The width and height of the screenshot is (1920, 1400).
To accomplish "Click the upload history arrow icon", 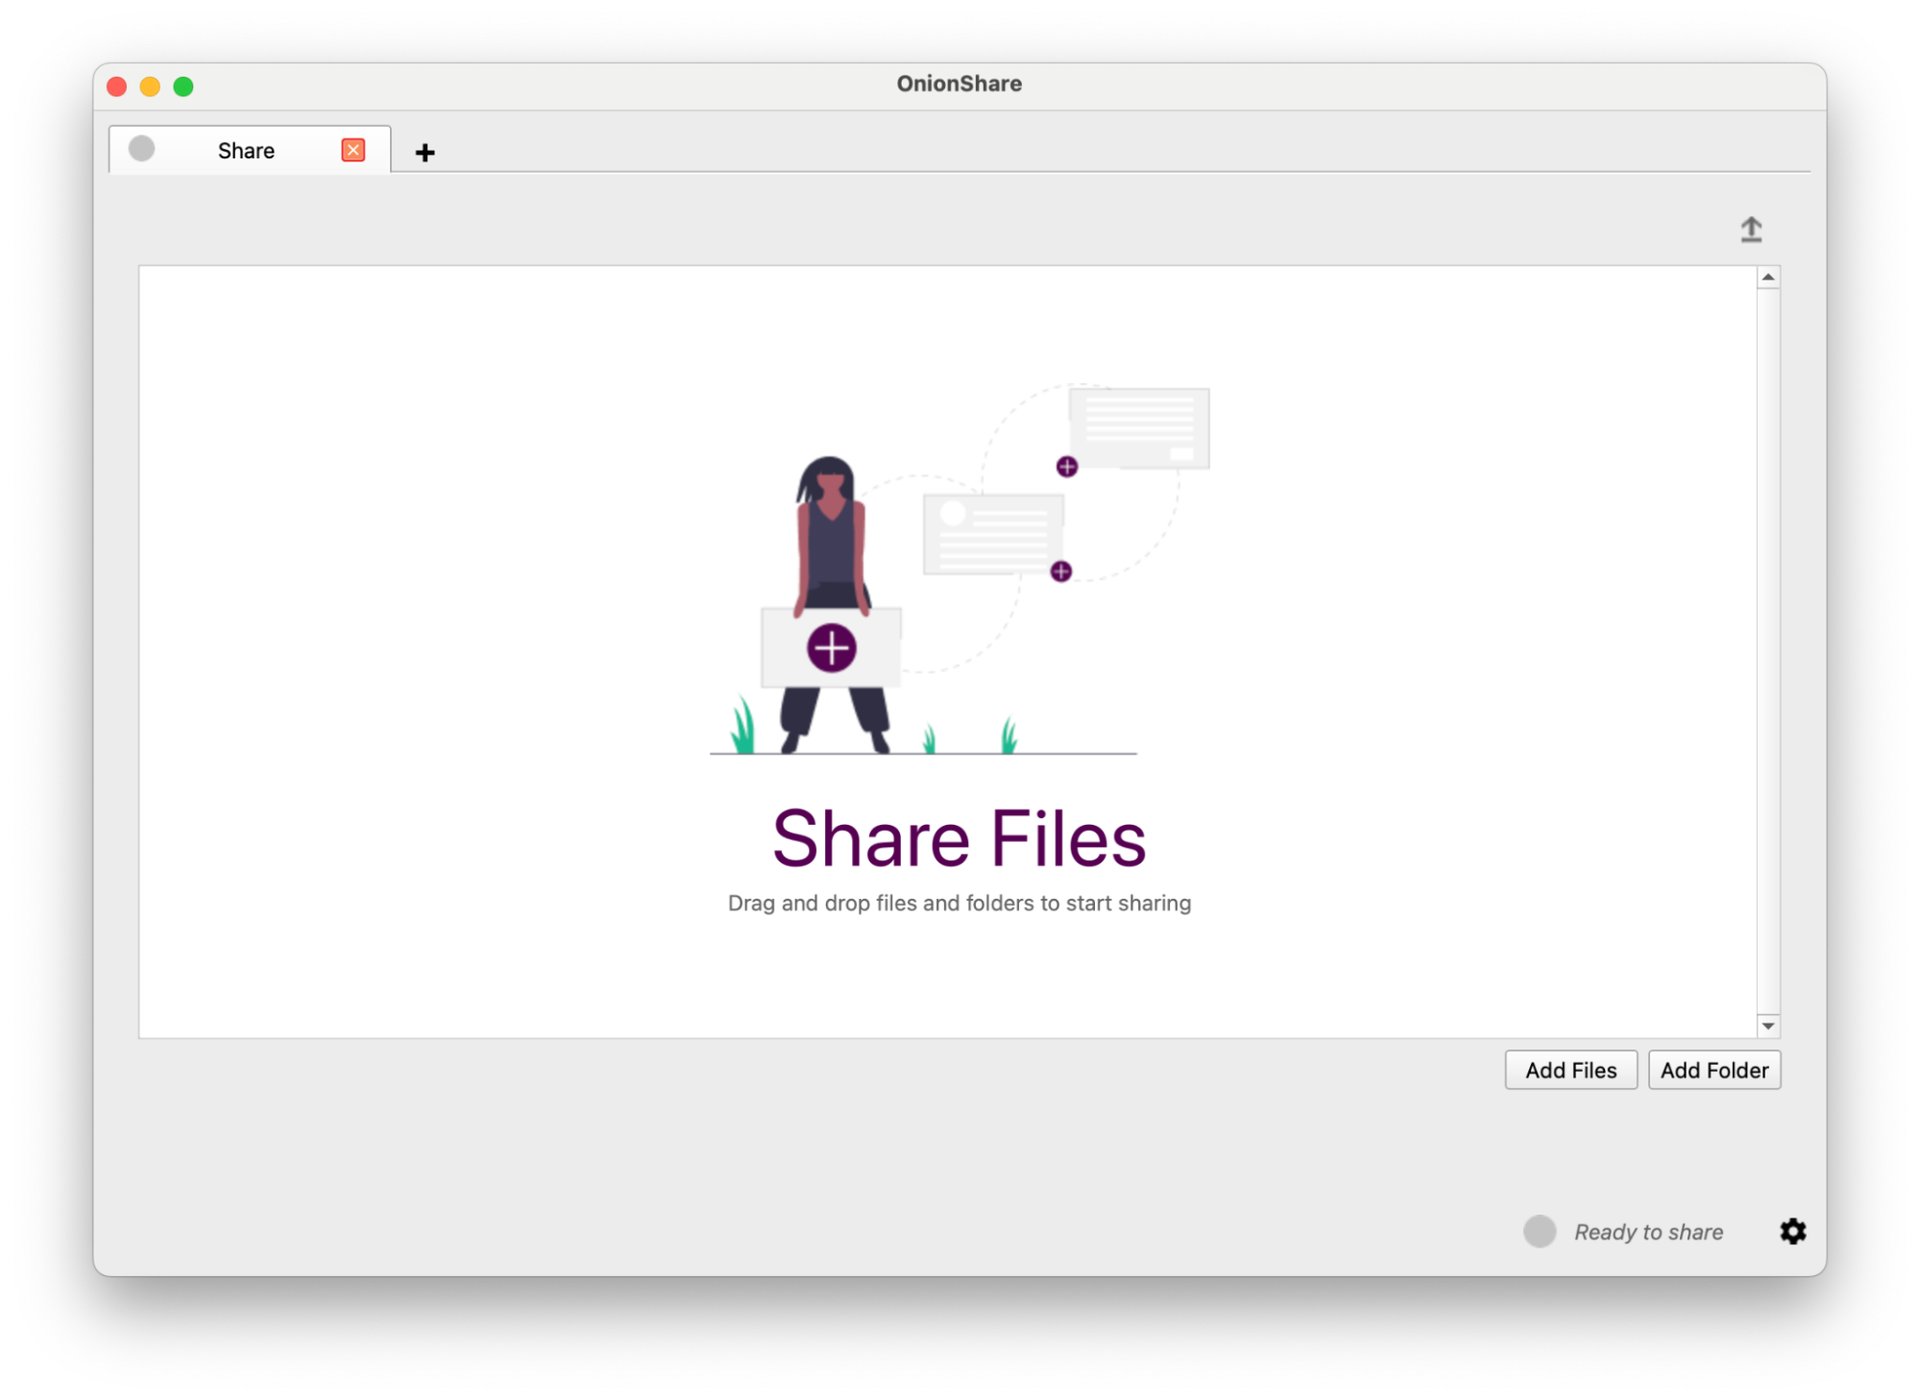I will pyautogui.click(x=1750, y=230).
